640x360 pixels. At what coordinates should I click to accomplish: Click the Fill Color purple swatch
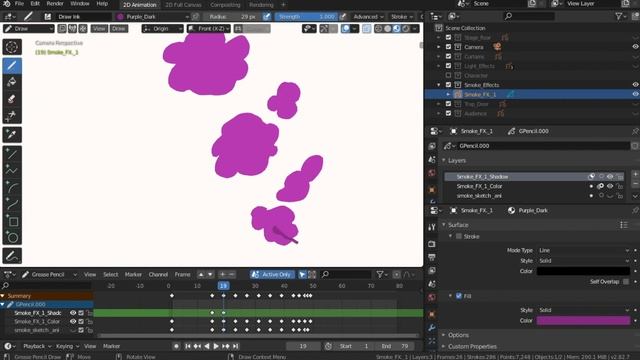(x=583, y=320)
